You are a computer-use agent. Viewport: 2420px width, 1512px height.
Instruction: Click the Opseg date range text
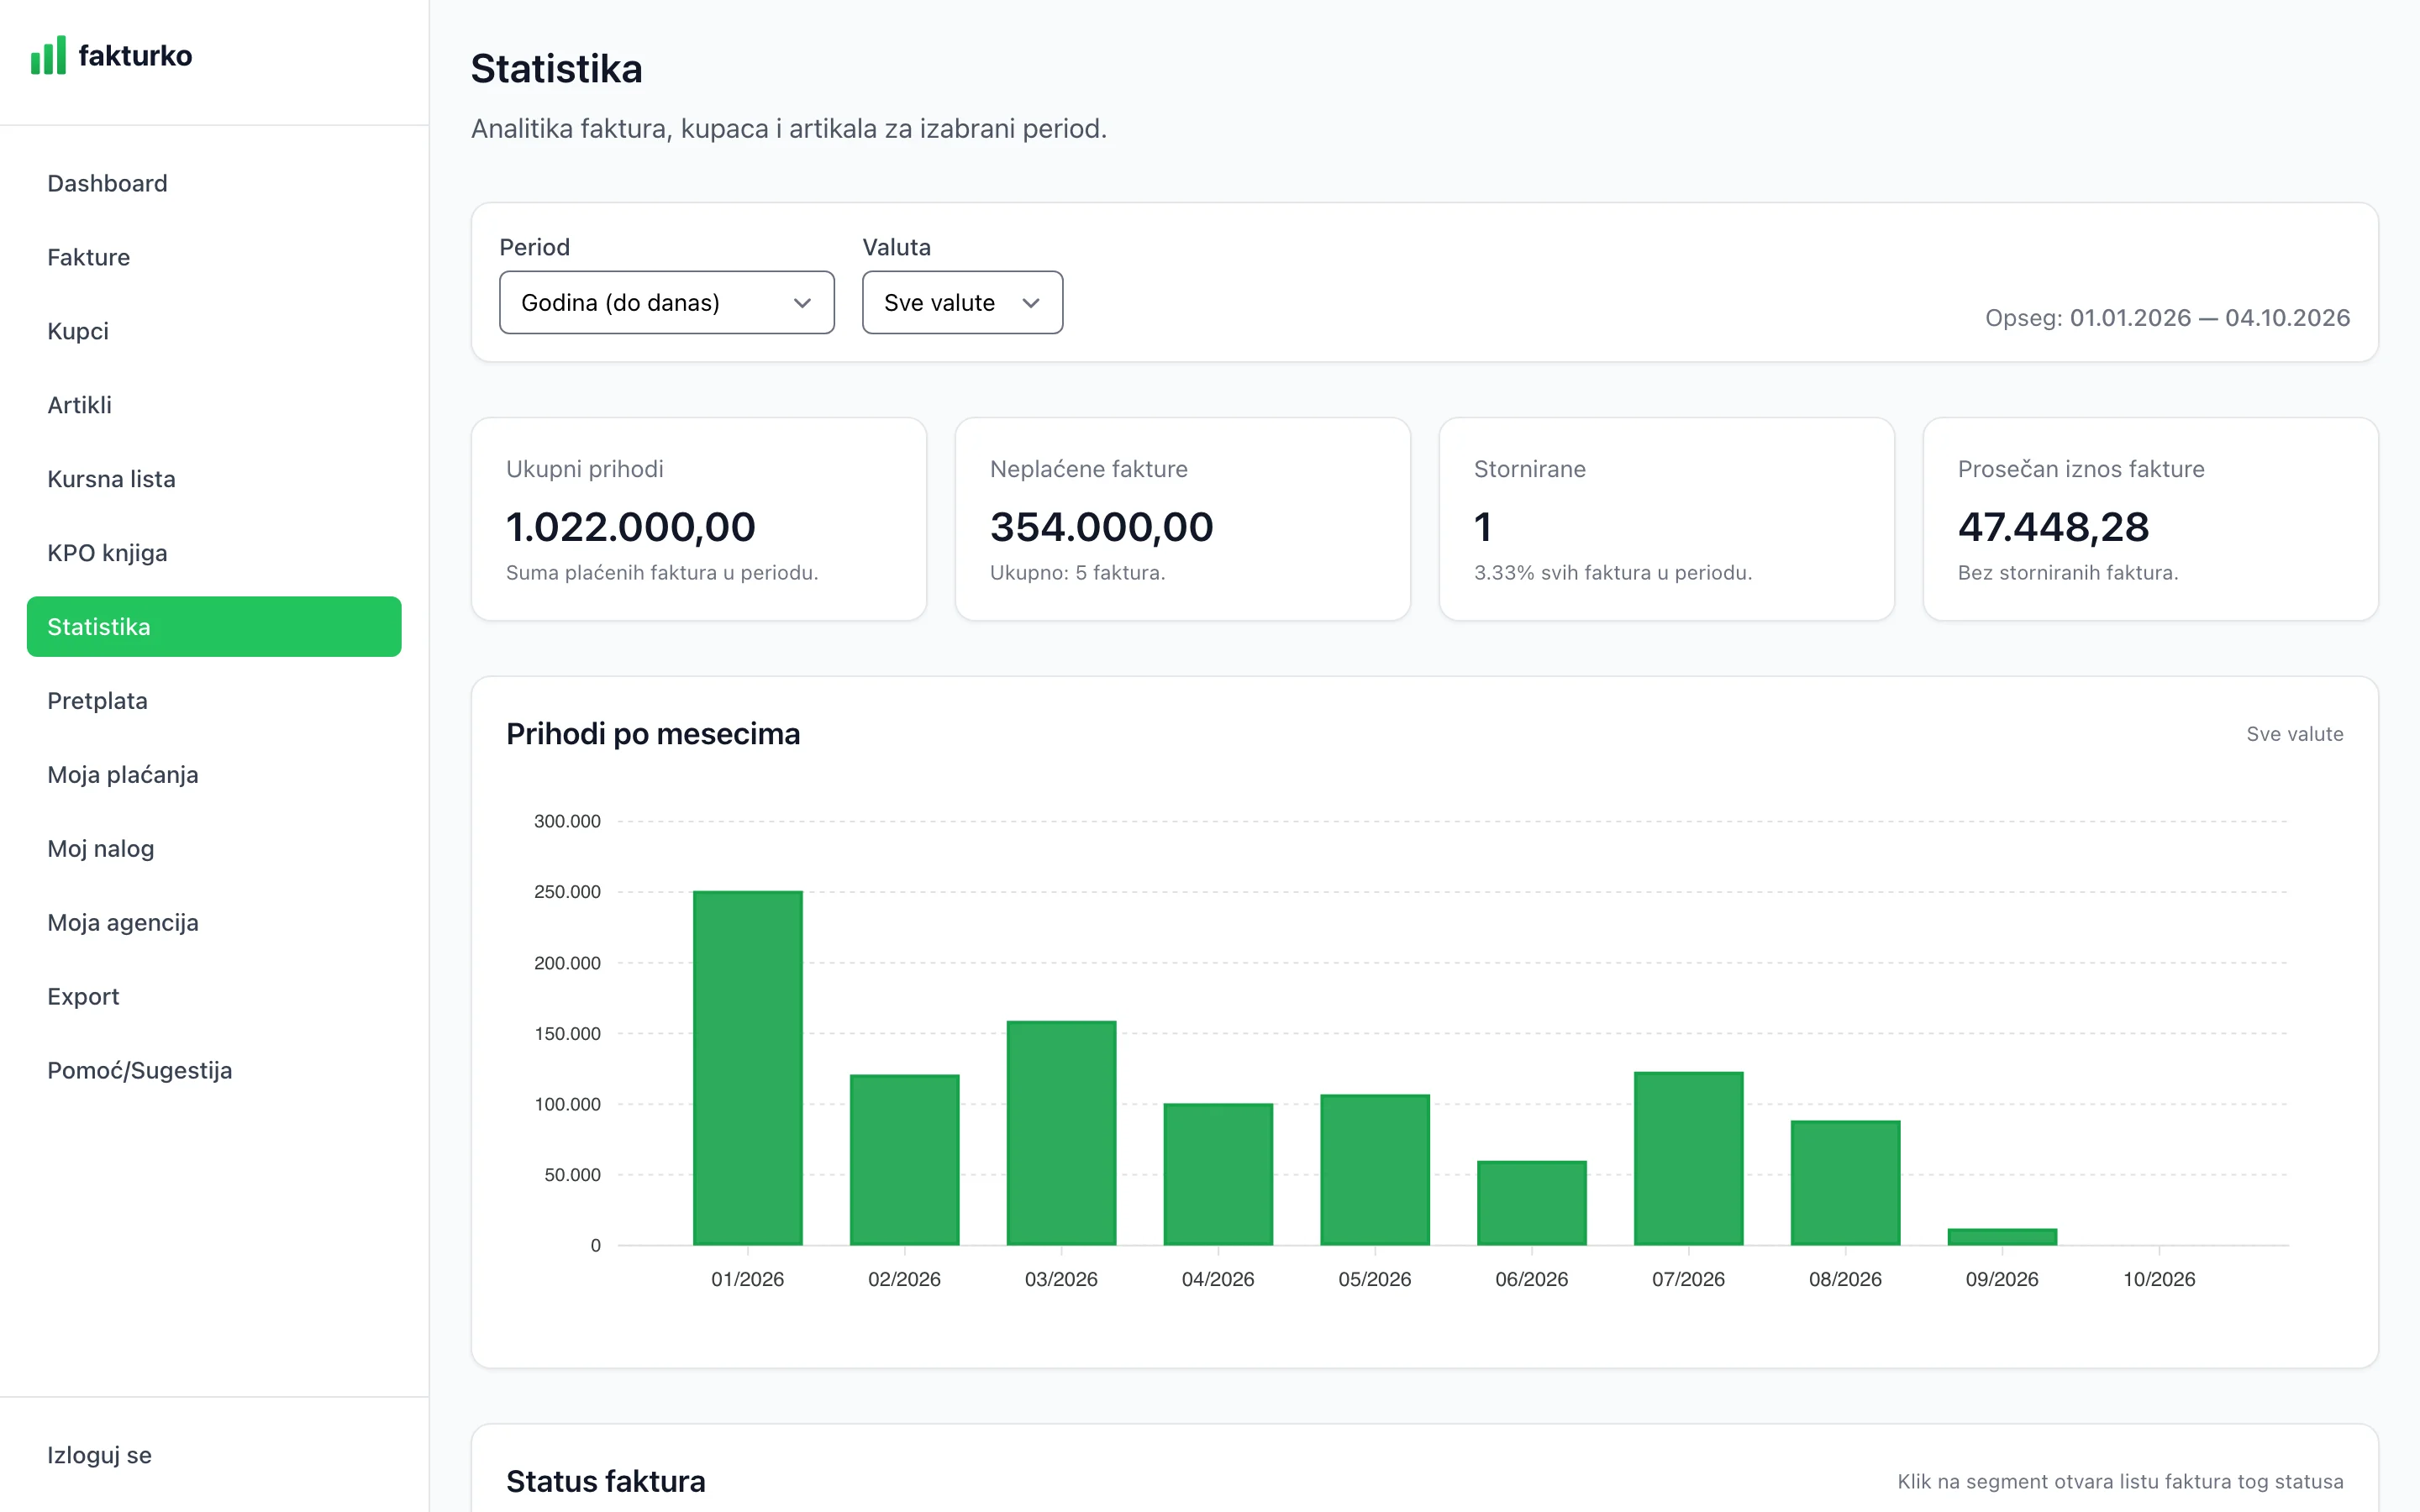tap(2167, 318)
